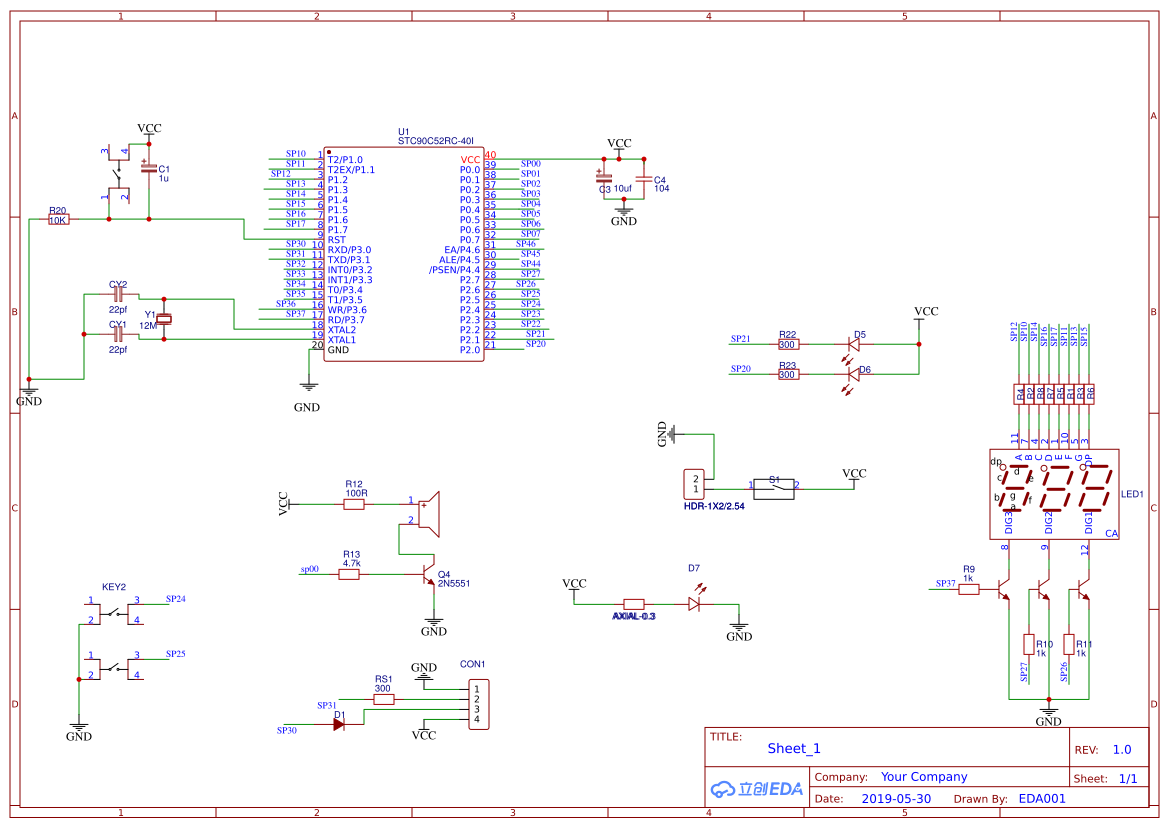Click the R20 10K resistor
This screenshot has height=828, width=1169.
click(x=58, y=220)
